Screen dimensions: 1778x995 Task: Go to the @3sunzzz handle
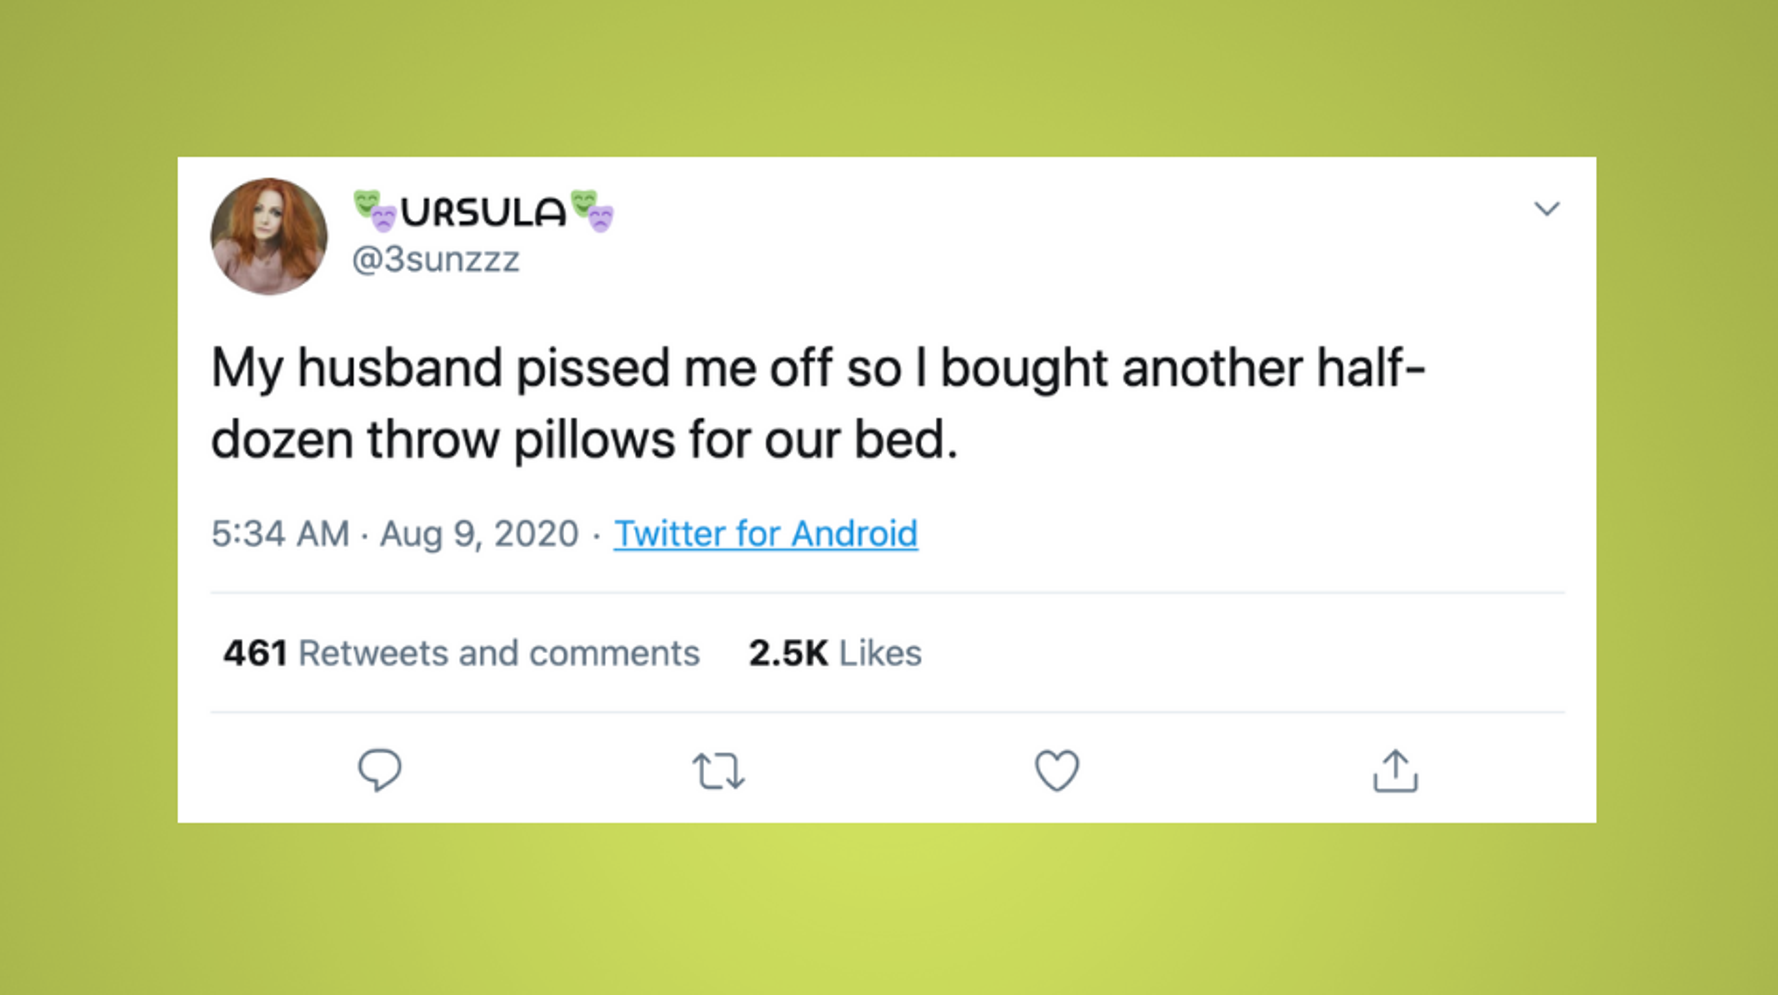pyautogui.click(x=435, y=260)
